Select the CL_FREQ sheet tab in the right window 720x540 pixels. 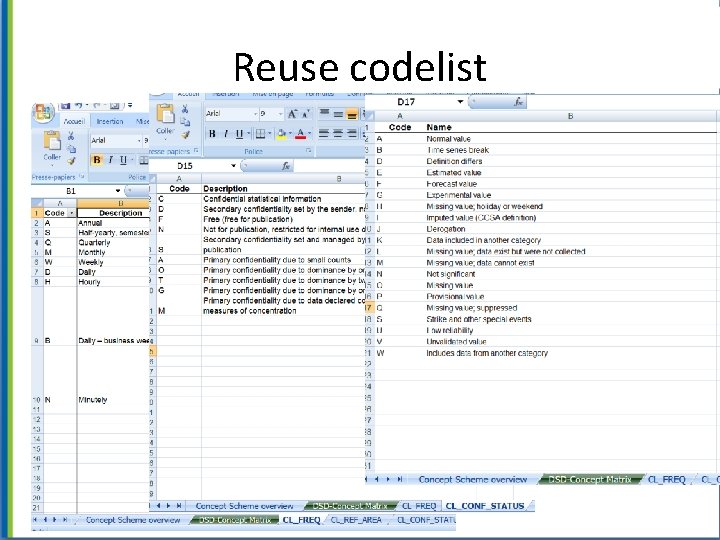(667, 479)
